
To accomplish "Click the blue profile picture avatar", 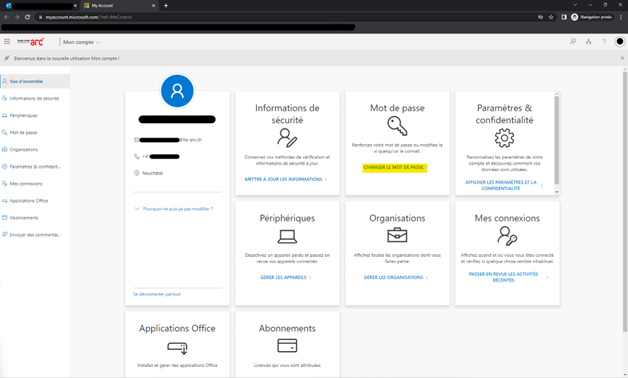I will [177, 91].
